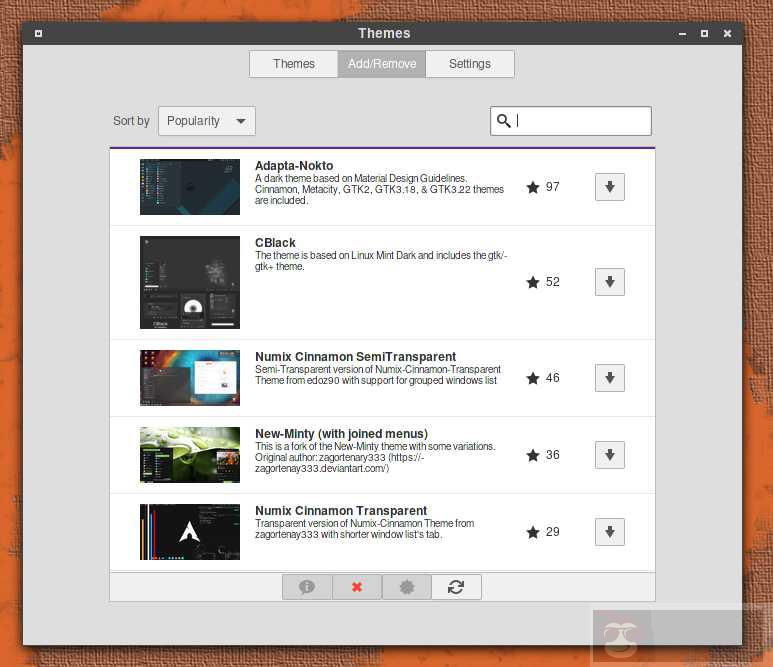
Task: Select New-Minty (with joined menus) title
Action: [x=341, y=433]
